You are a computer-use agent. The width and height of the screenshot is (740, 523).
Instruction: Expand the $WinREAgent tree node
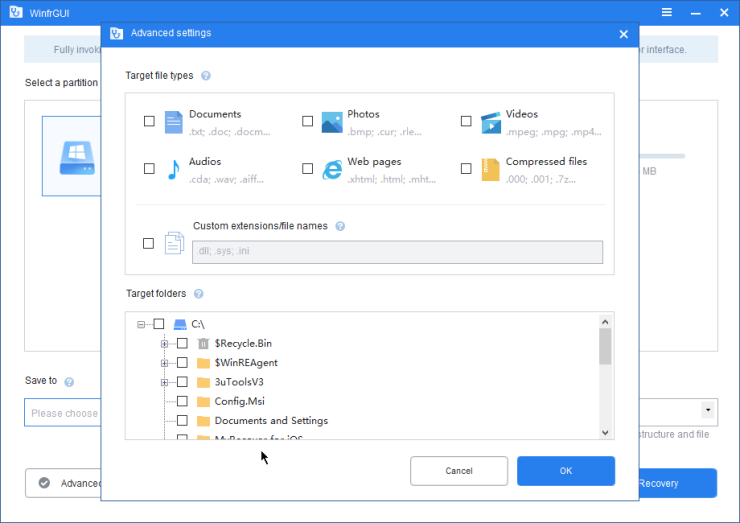tap(164, 363)
